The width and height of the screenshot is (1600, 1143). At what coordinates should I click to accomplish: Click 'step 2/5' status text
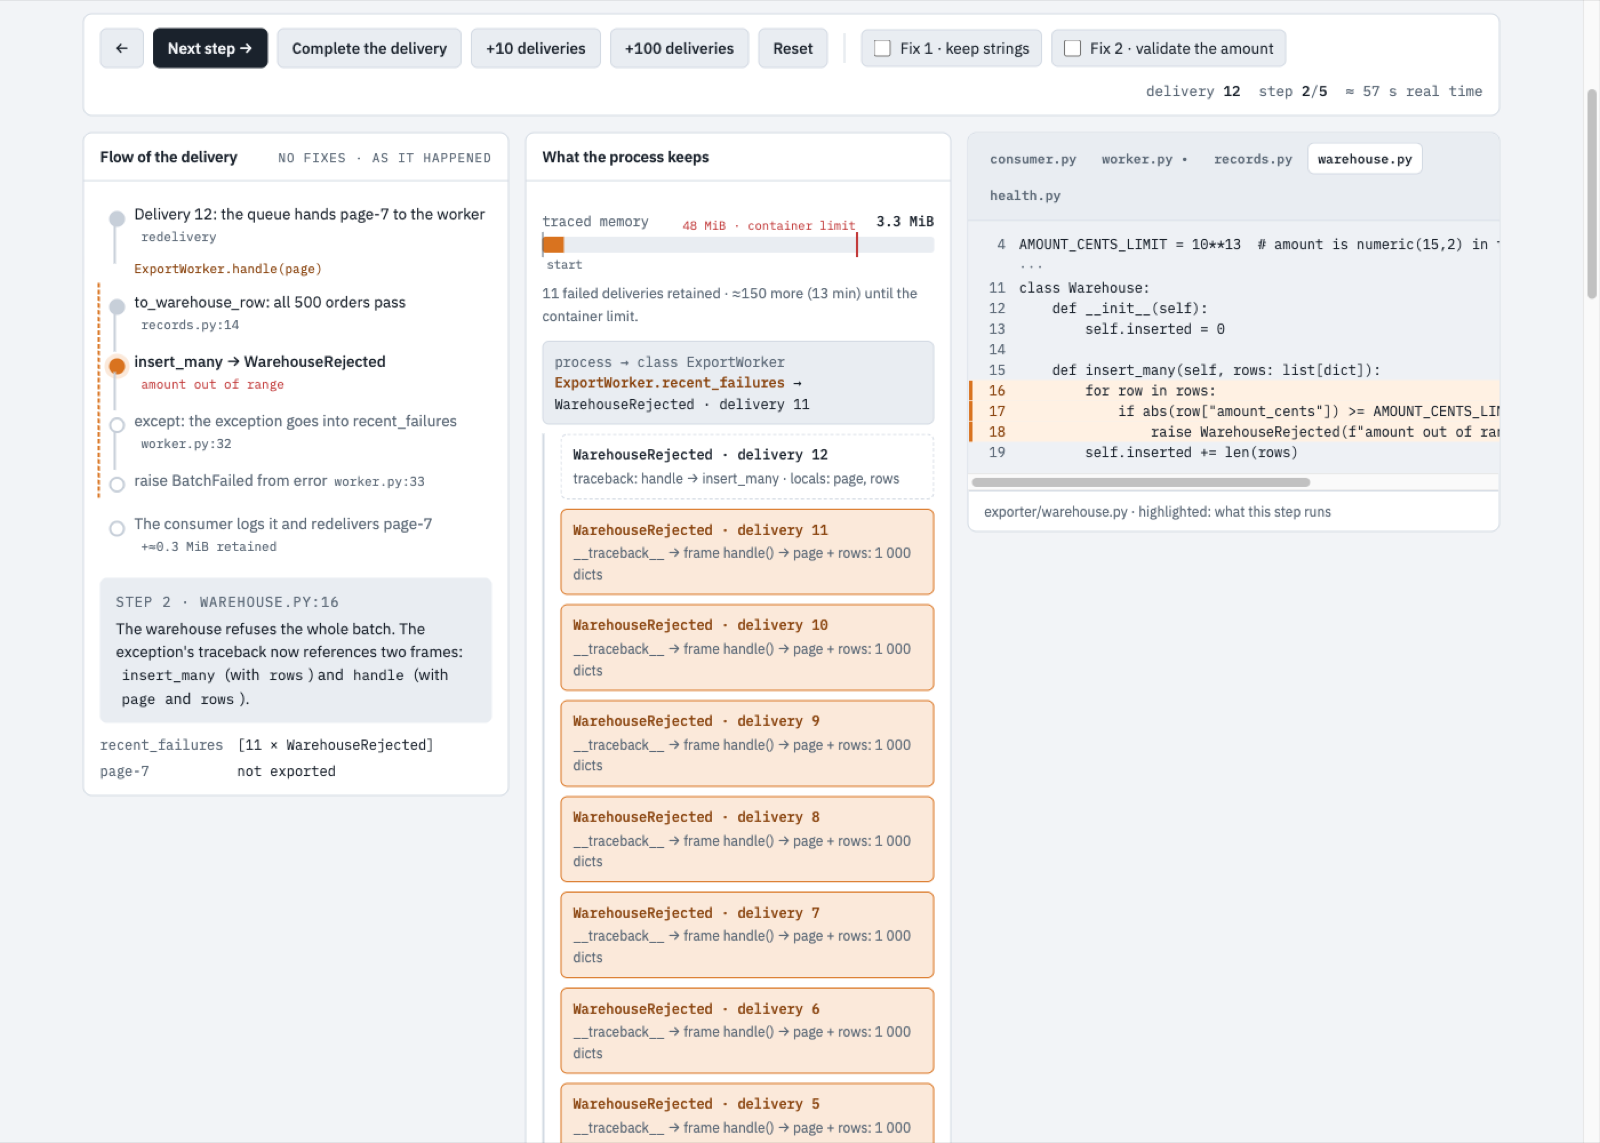(x=1293, y=91)
